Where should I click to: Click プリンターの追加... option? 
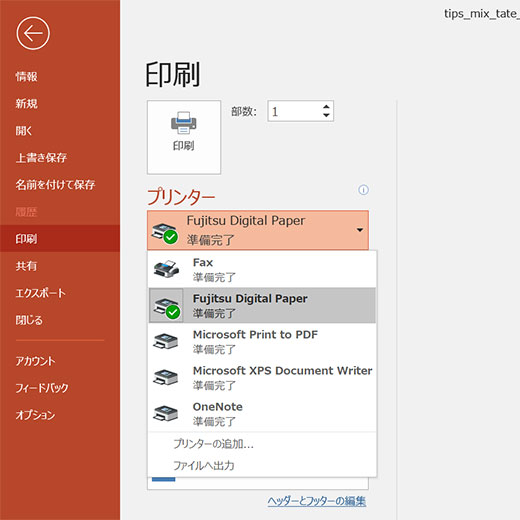click(213, 444)
